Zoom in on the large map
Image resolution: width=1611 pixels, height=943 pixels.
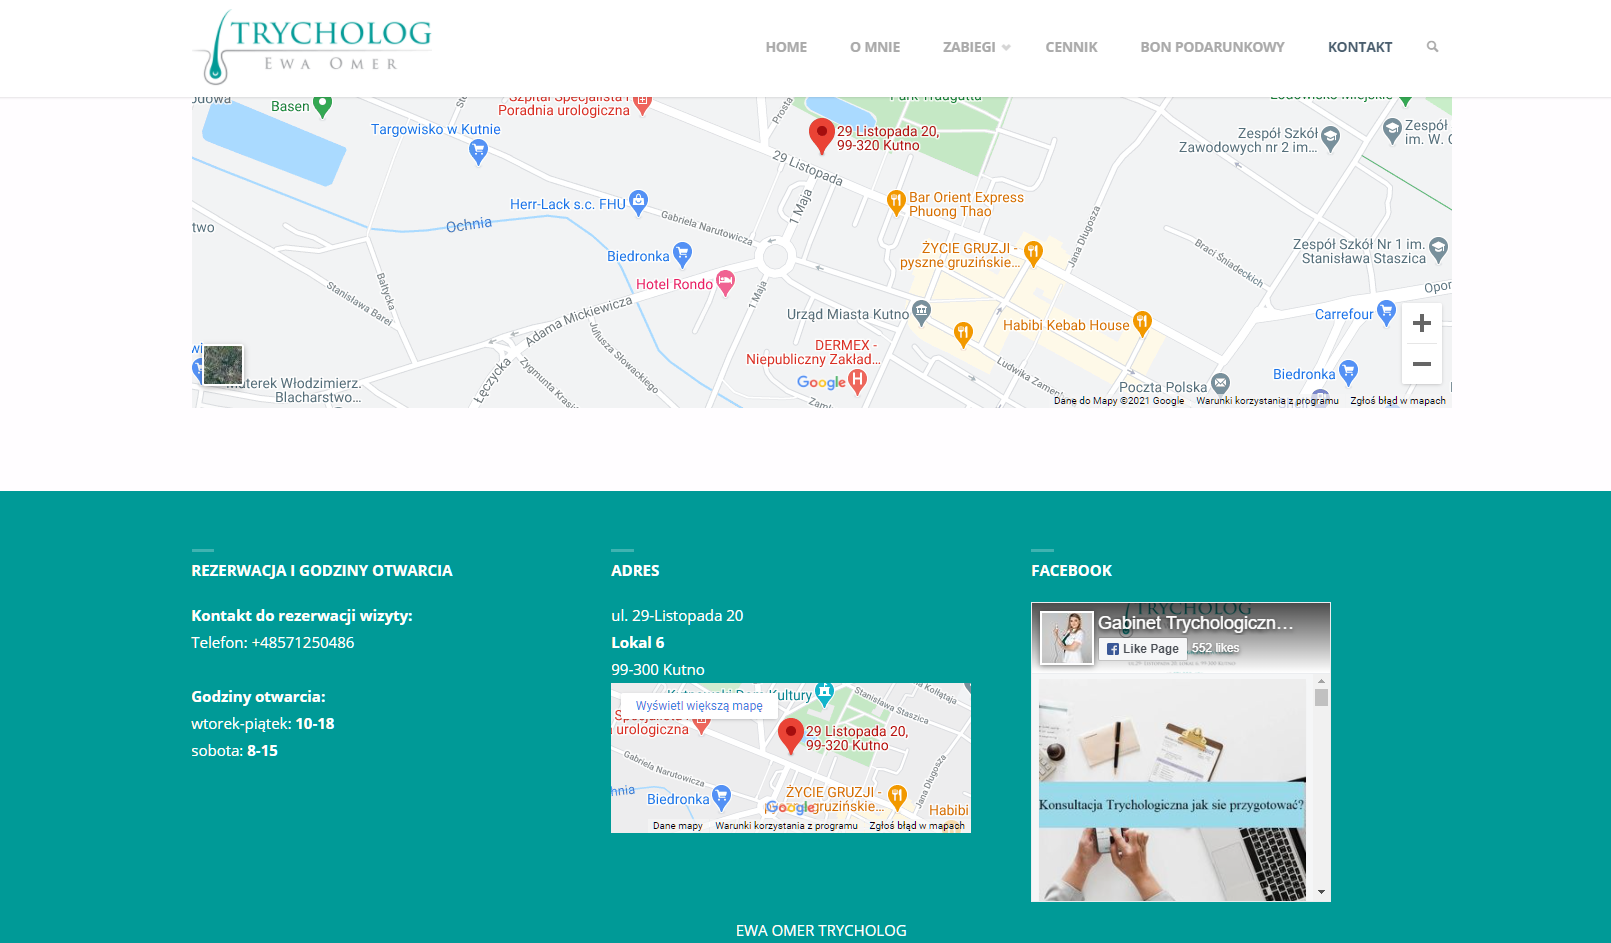tap(1422, 323)
